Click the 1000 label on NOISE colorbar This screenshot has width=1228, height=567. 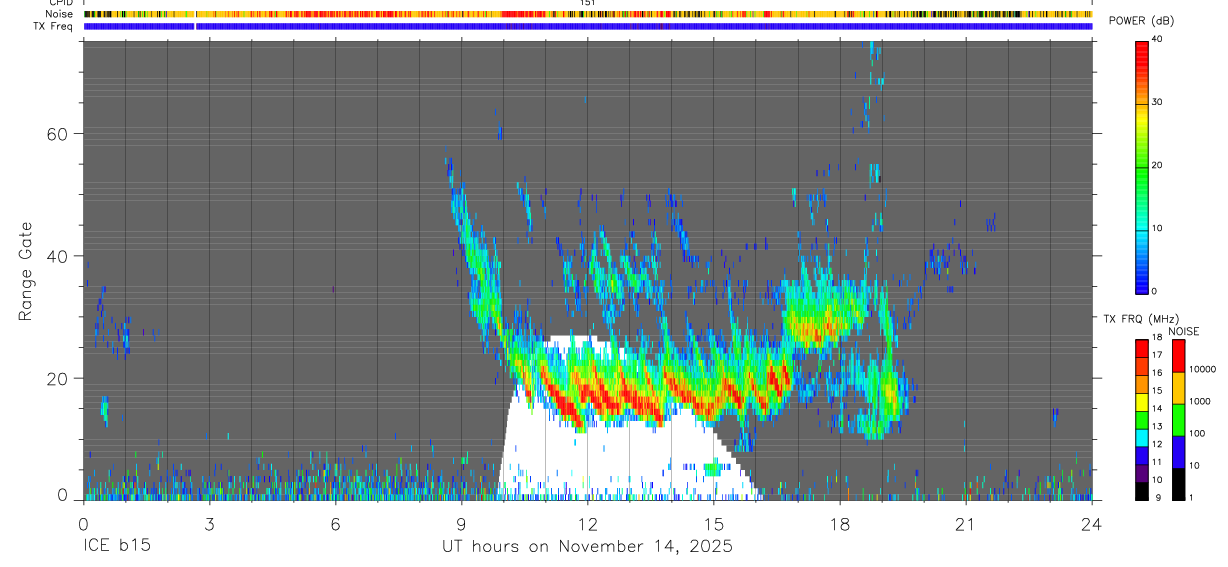click(1201, 401)
